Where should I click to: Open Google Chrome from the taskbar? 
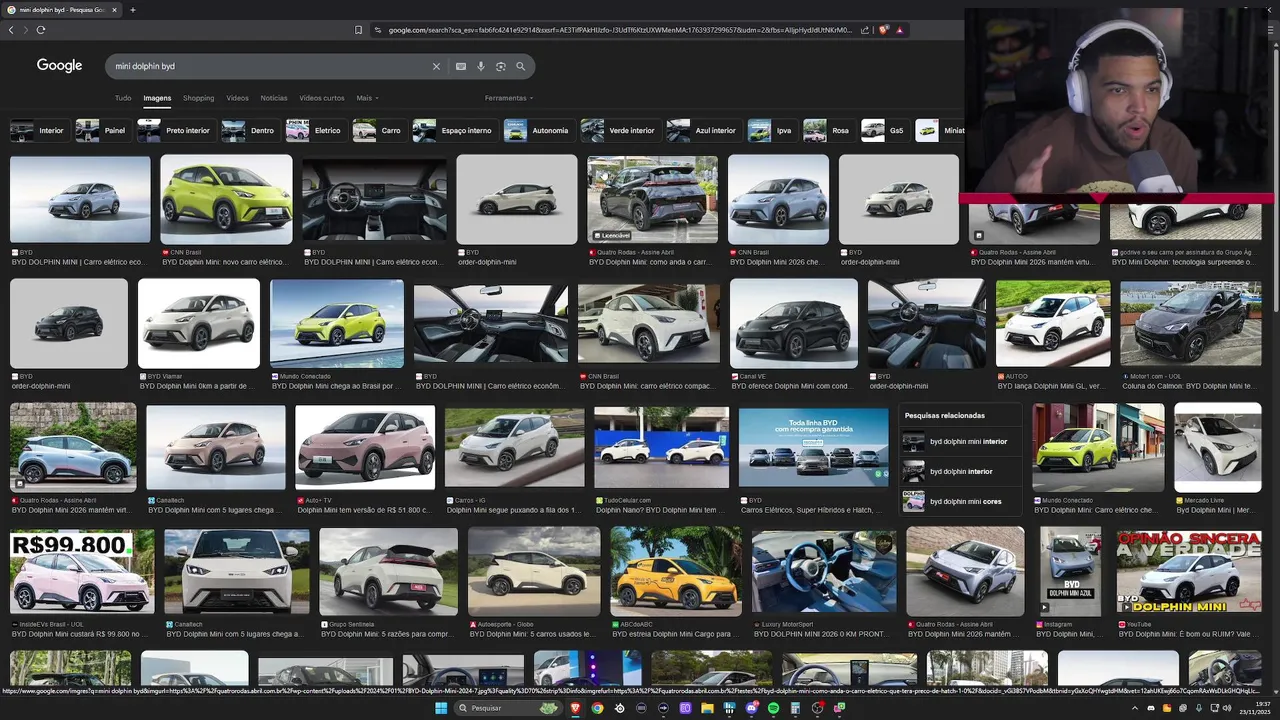(597, 708)
